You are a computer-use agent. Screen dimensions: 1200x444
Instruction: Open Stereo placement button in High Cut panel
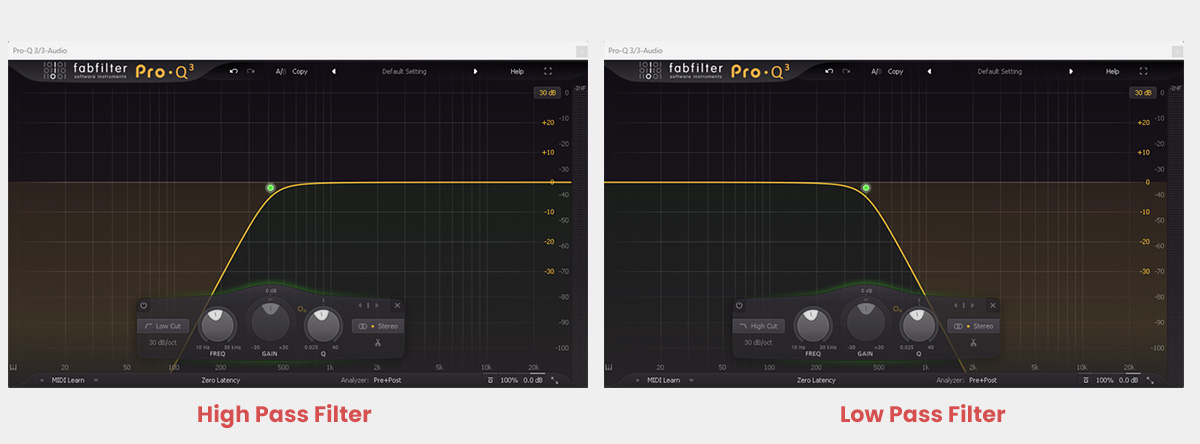pos(974,326)
